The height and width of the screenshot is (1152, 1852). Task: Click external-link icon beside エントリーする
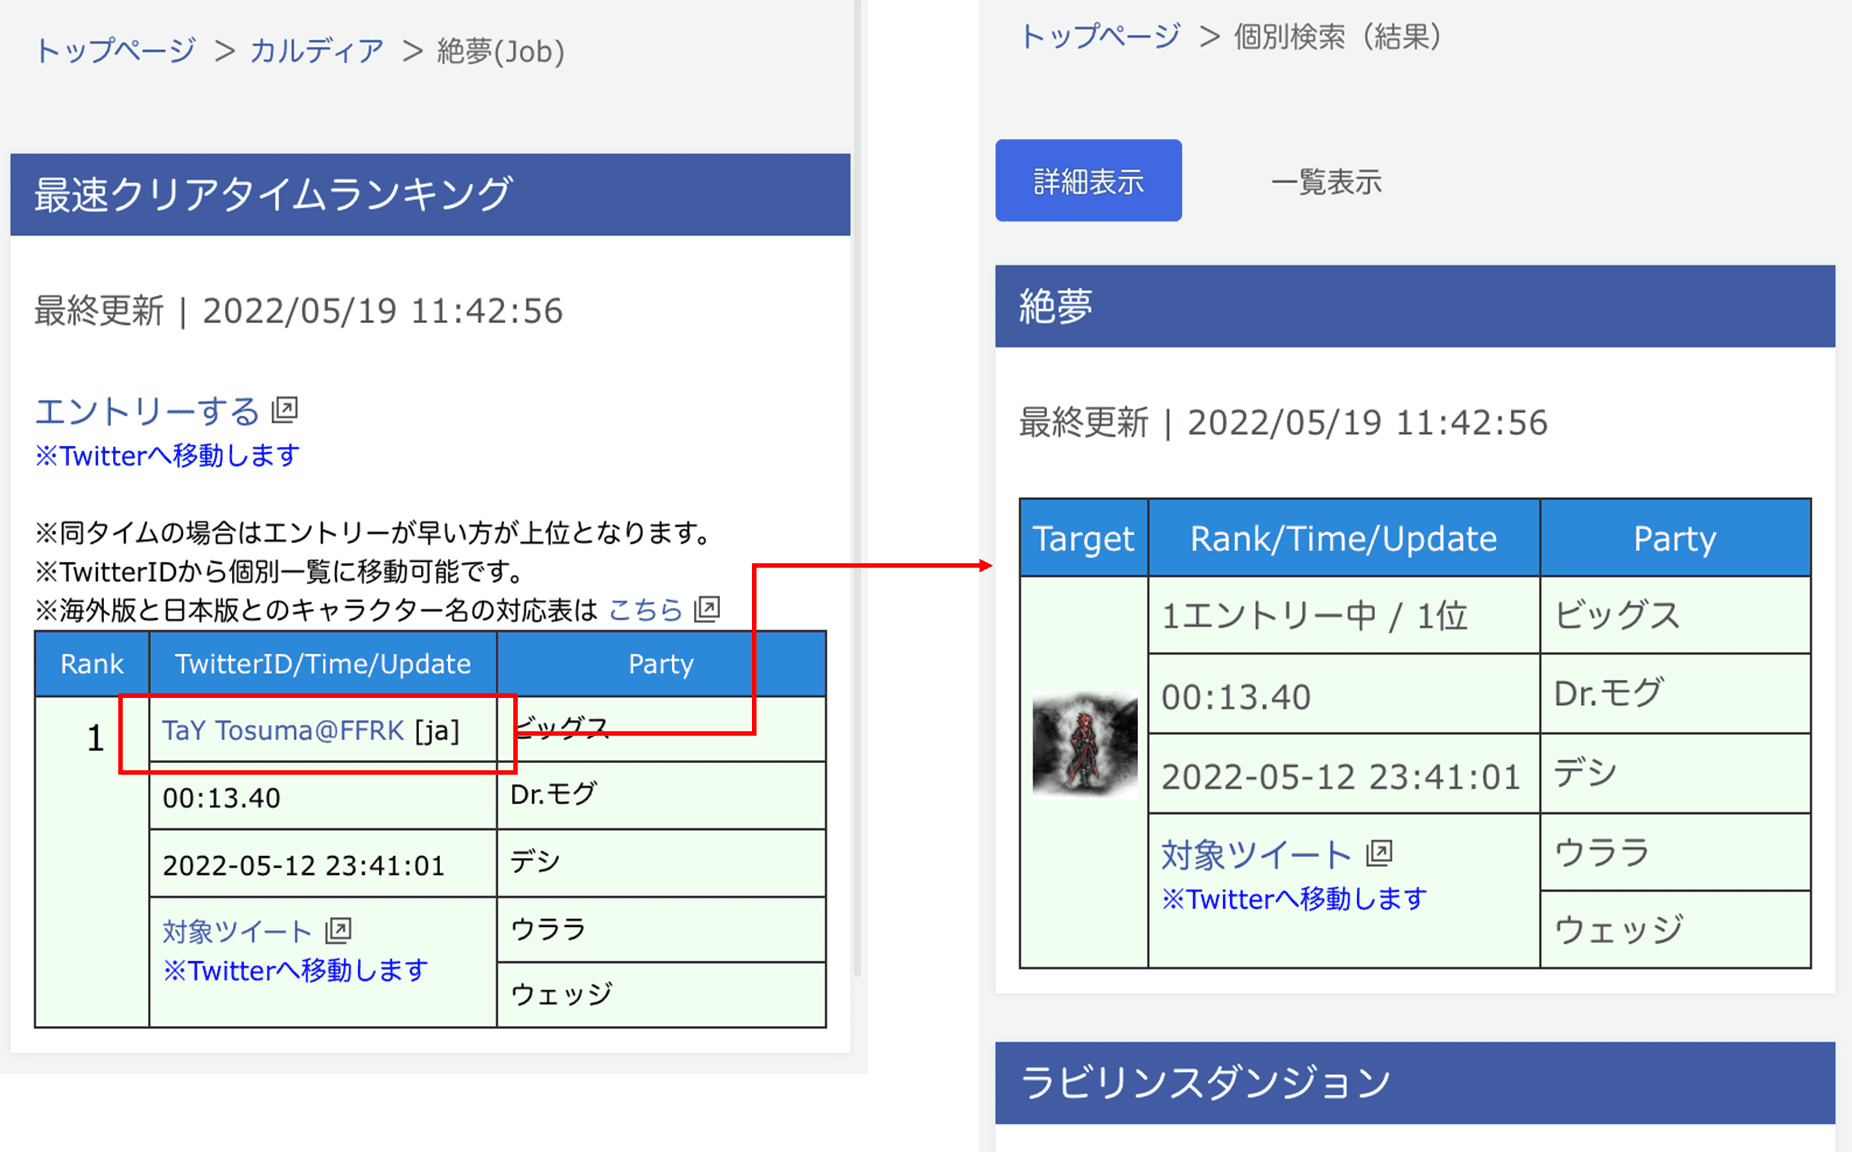click(x=286, y=409)
